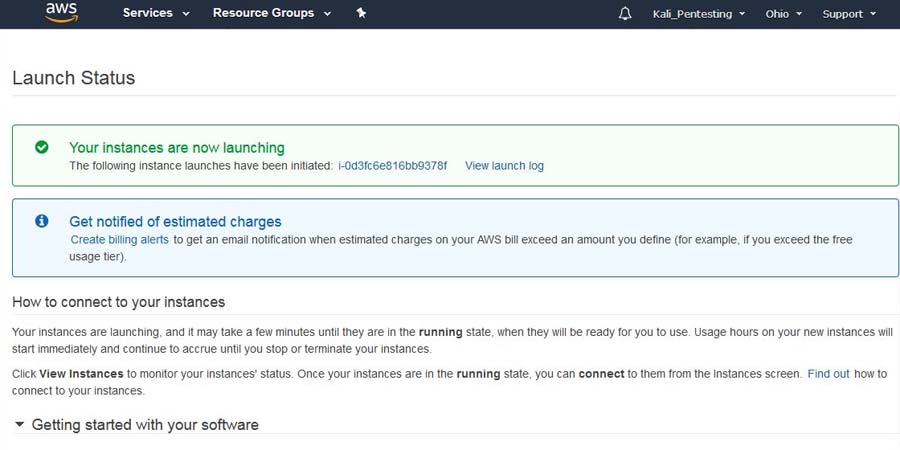Open the Create billing alerts link

coord(120,240)
